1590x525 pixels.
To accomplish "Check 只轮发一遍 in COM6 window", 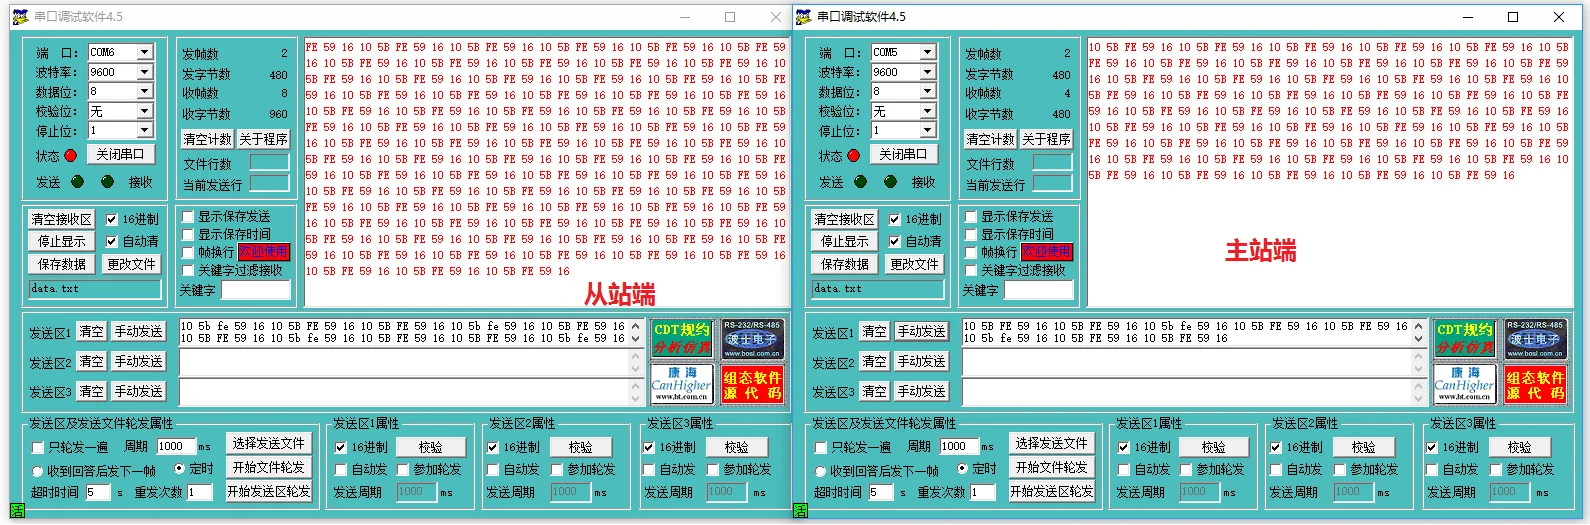I will point(38,447).
